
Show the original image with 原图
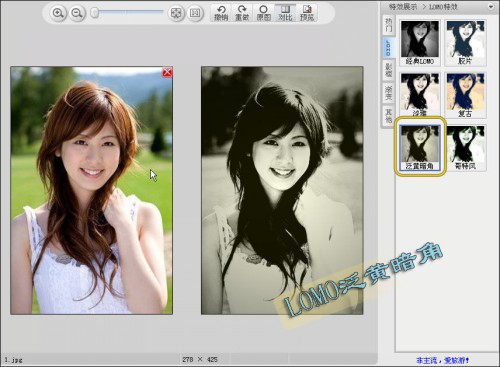[263, 13]
